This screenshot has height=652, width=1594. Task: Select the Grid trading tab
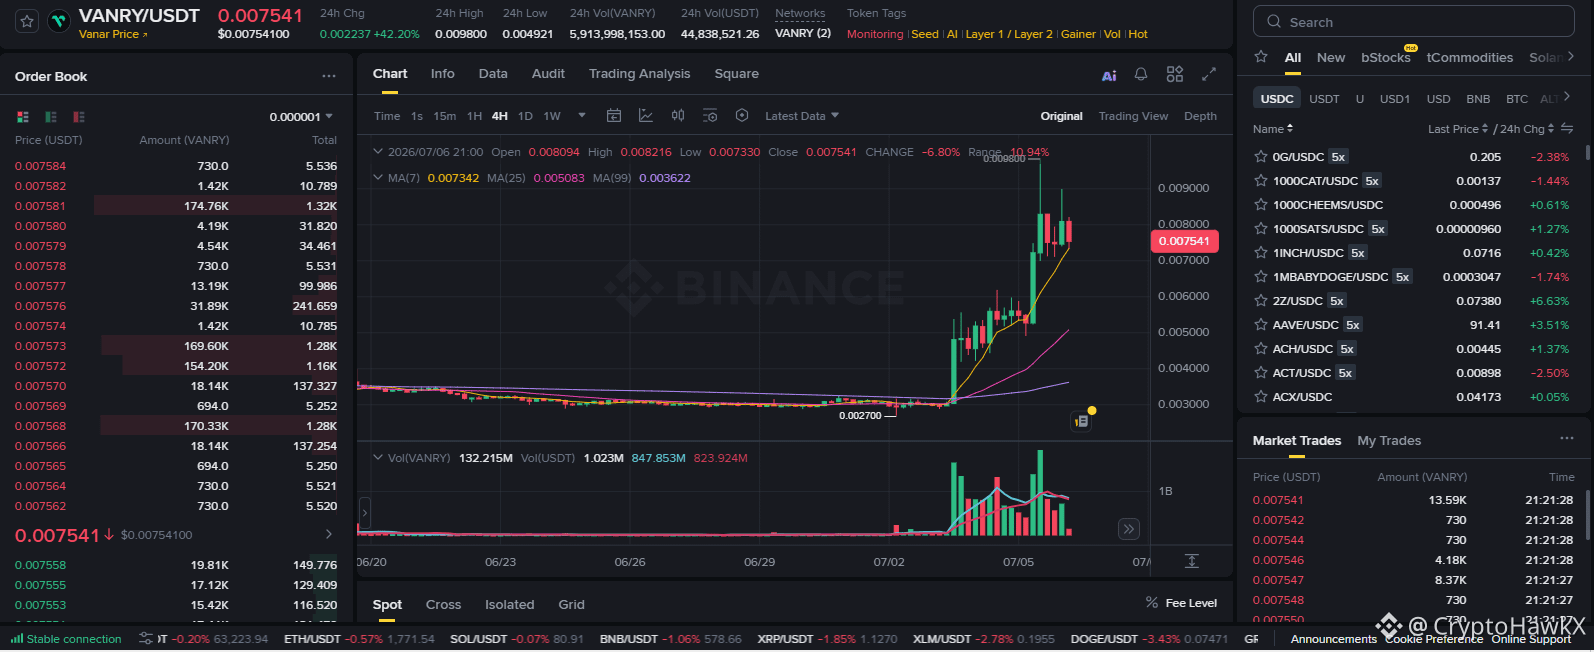(571, 604)
